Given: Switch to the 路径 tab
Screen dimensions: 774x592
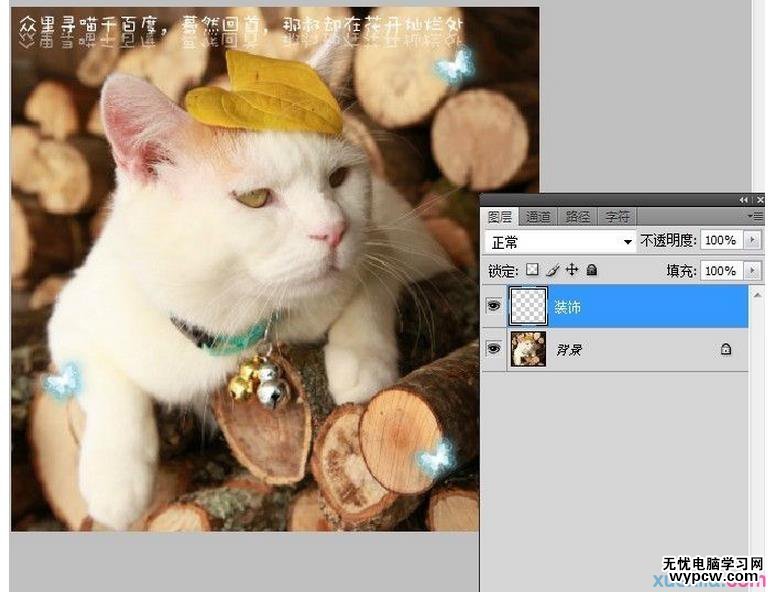Looking at the screenshot, I should tap(578, 216).
